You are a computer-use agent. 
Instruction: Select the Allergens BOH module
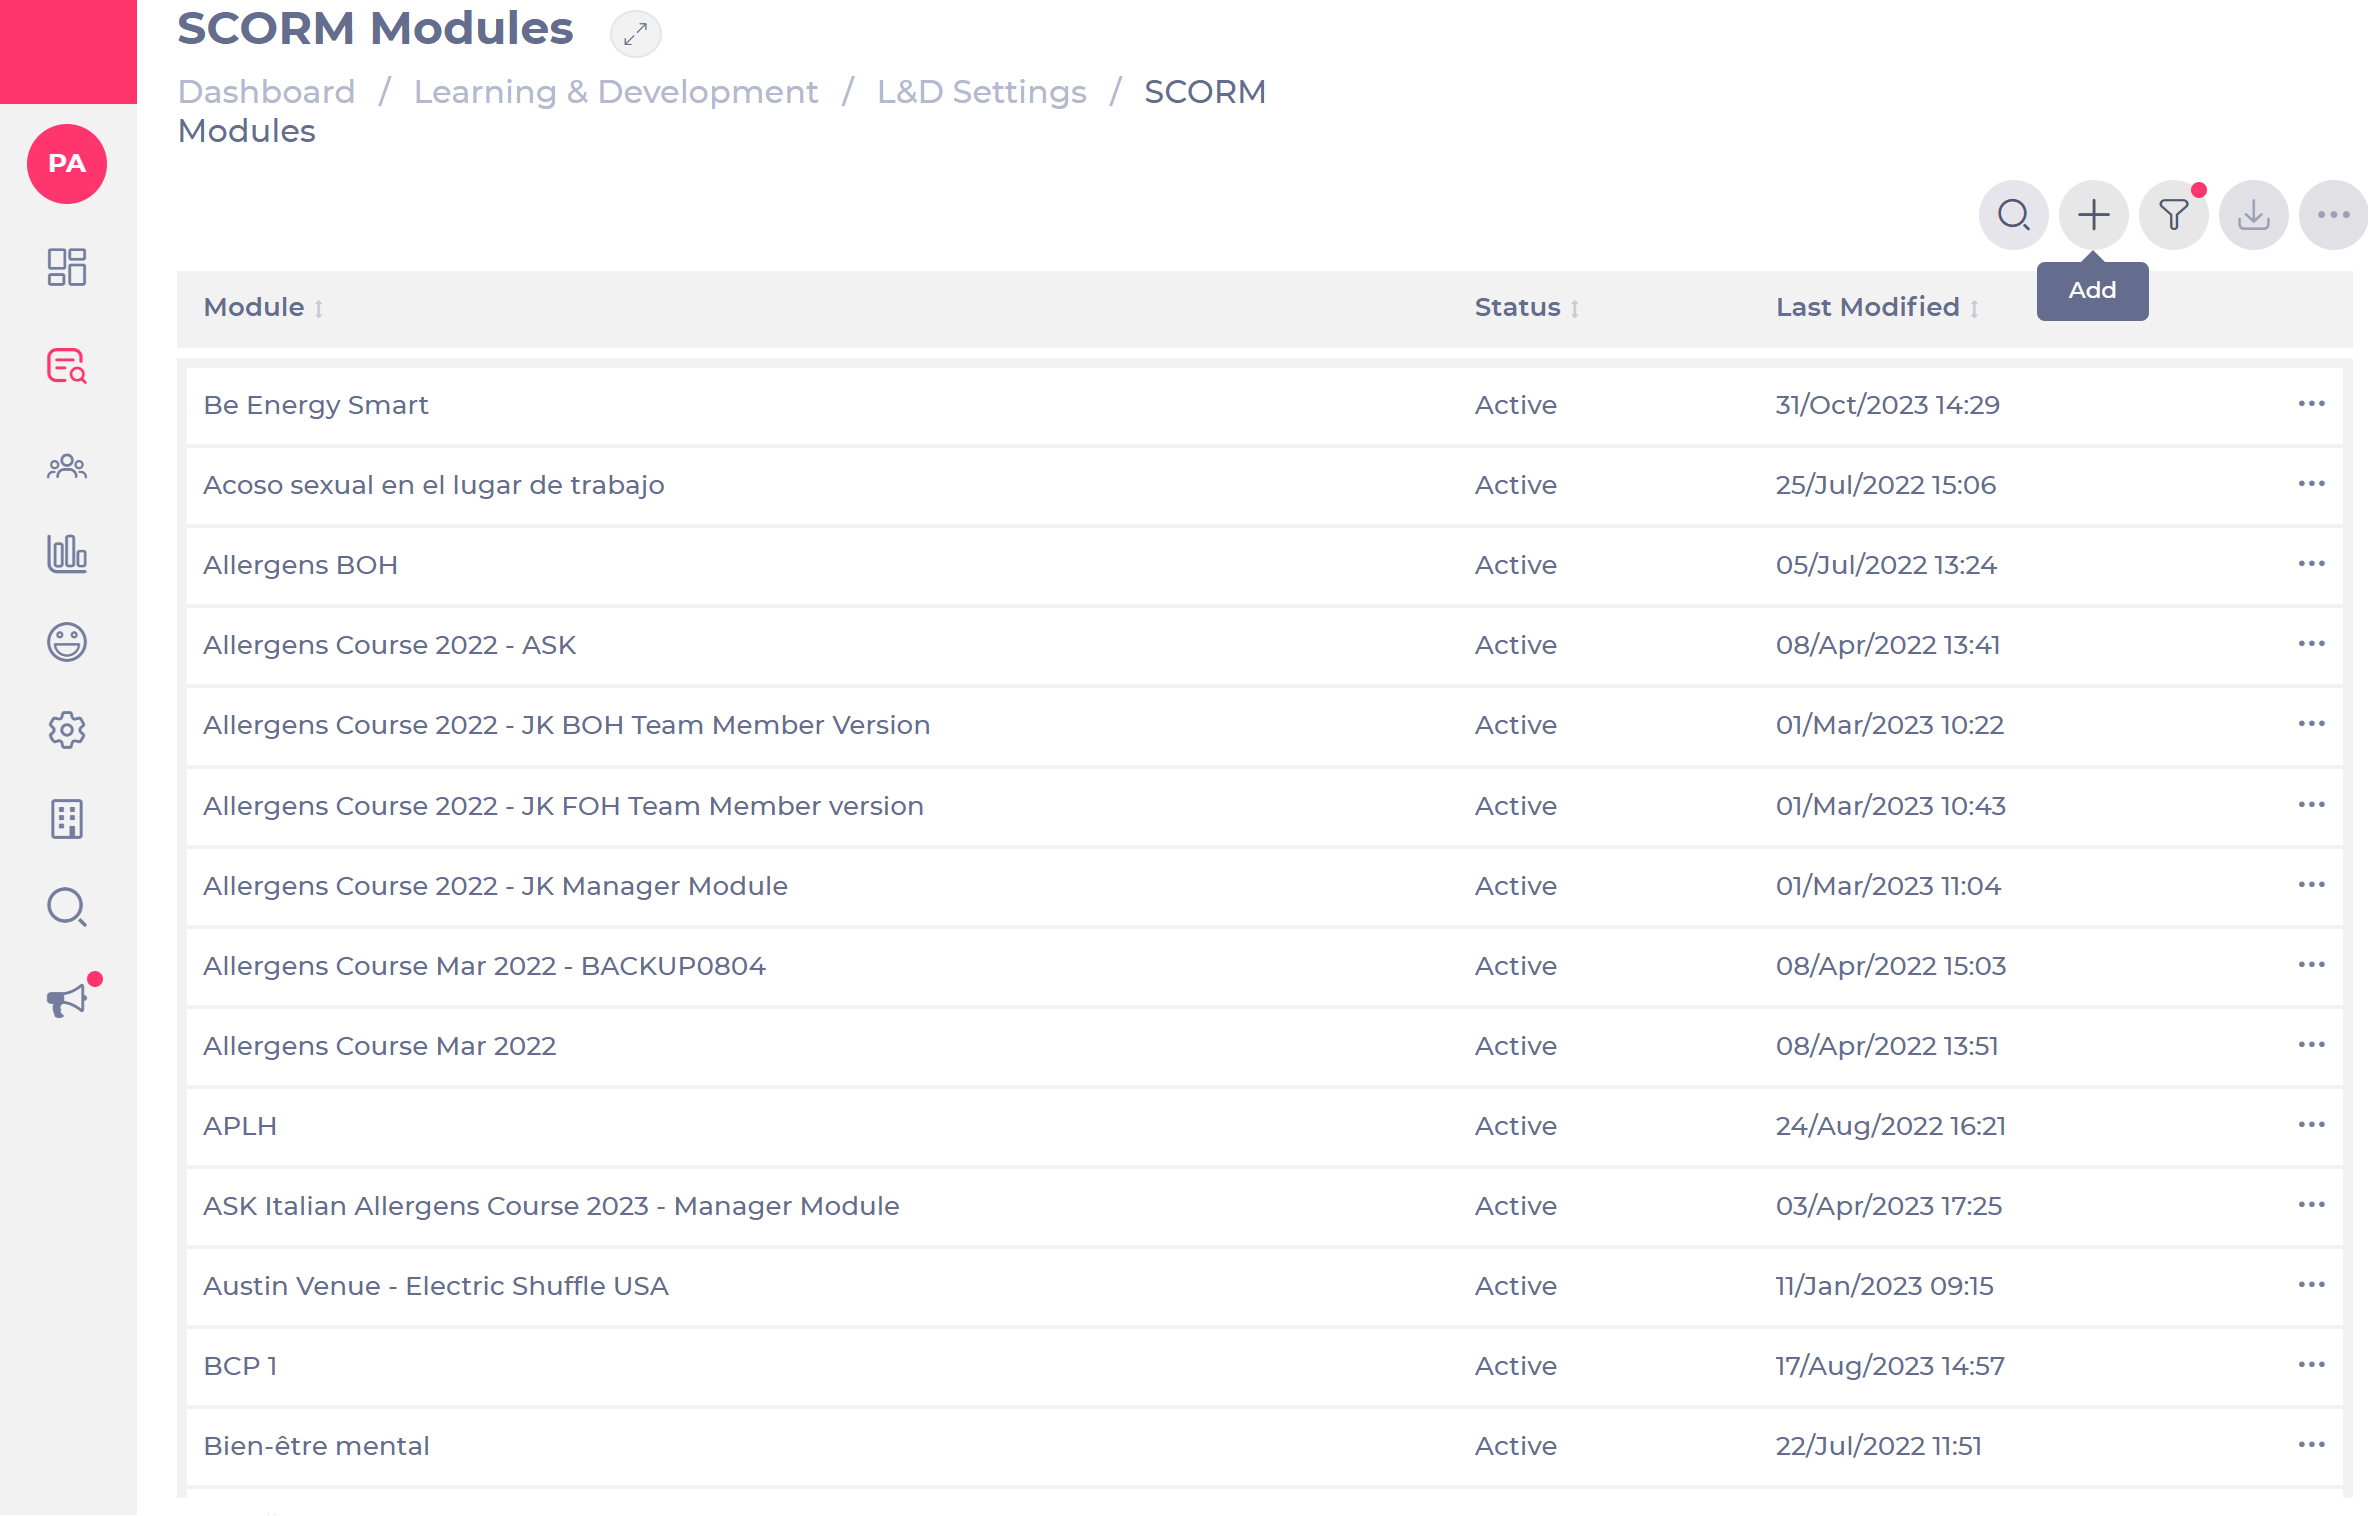click(300, 565)
